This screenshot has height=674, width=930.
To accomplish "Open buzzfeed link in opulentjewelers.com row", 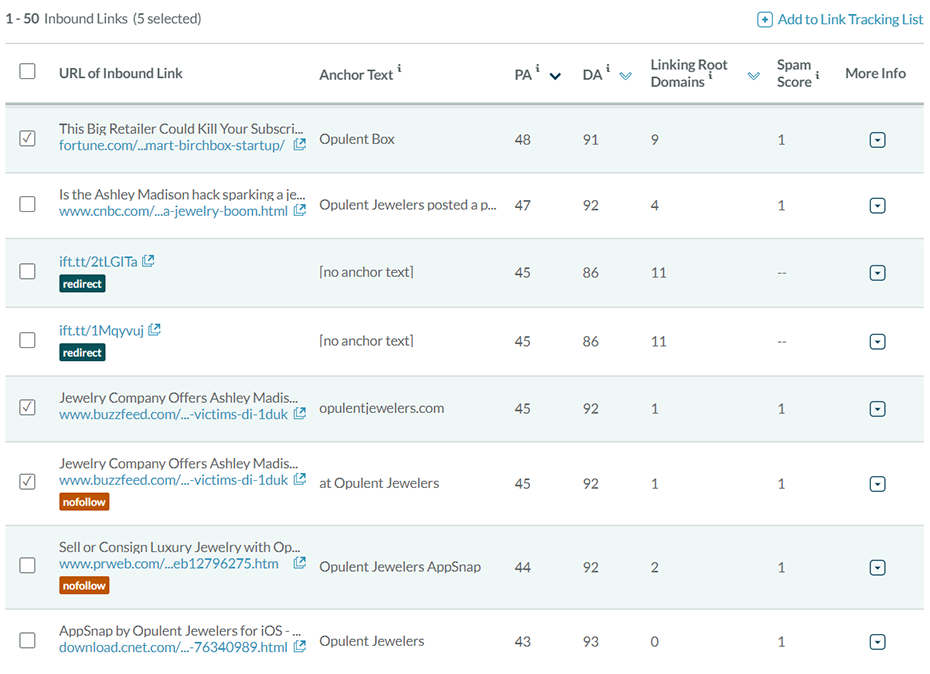I will click(173, 415).
